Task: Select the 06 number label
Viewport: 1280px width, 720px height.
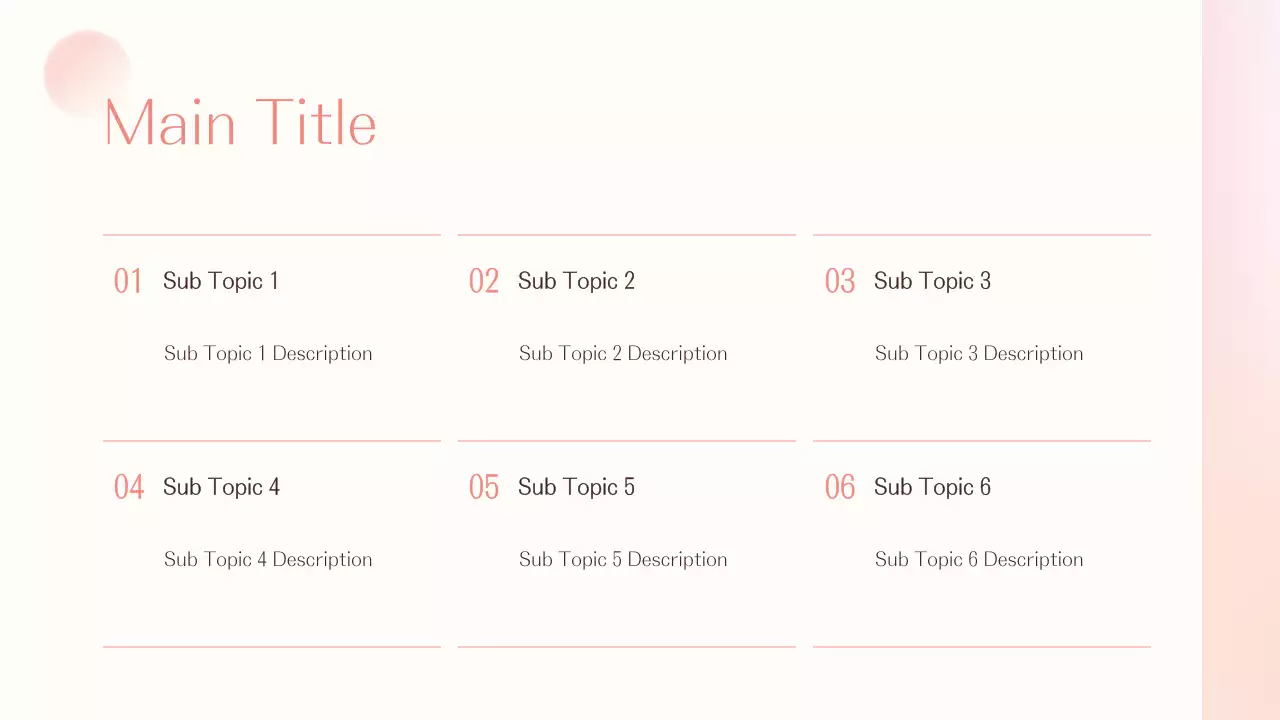Action: coord(840,487)
